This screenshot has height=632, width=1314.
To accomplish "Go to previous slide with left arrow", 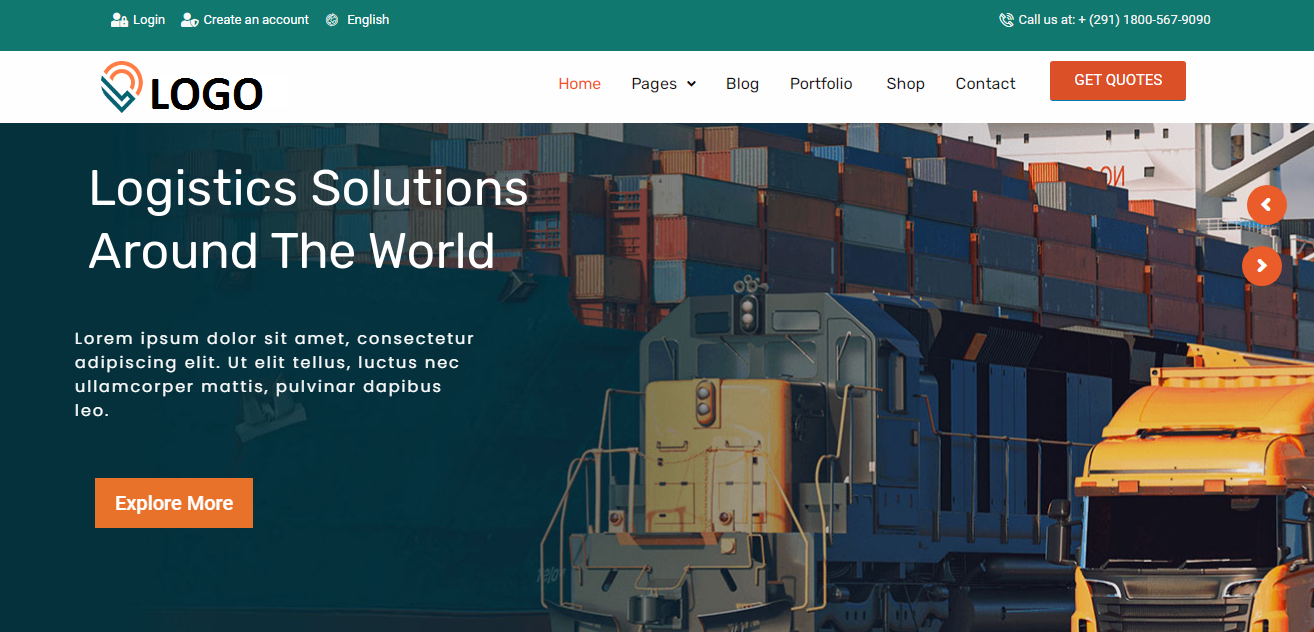I will [1267, 205].
